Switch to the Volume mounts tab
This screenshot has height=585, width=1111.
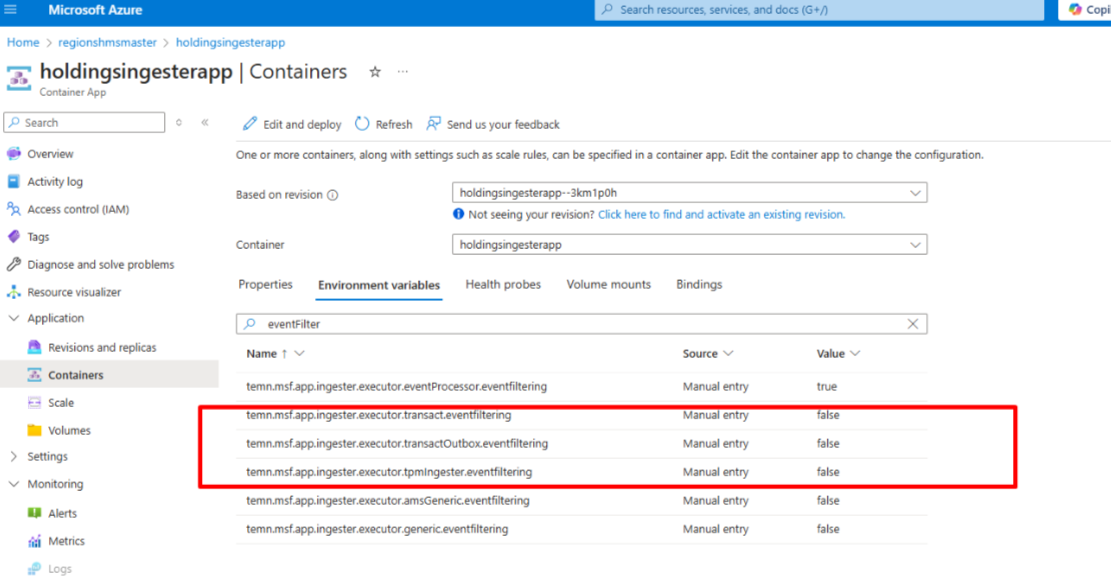tap(608, 284)
